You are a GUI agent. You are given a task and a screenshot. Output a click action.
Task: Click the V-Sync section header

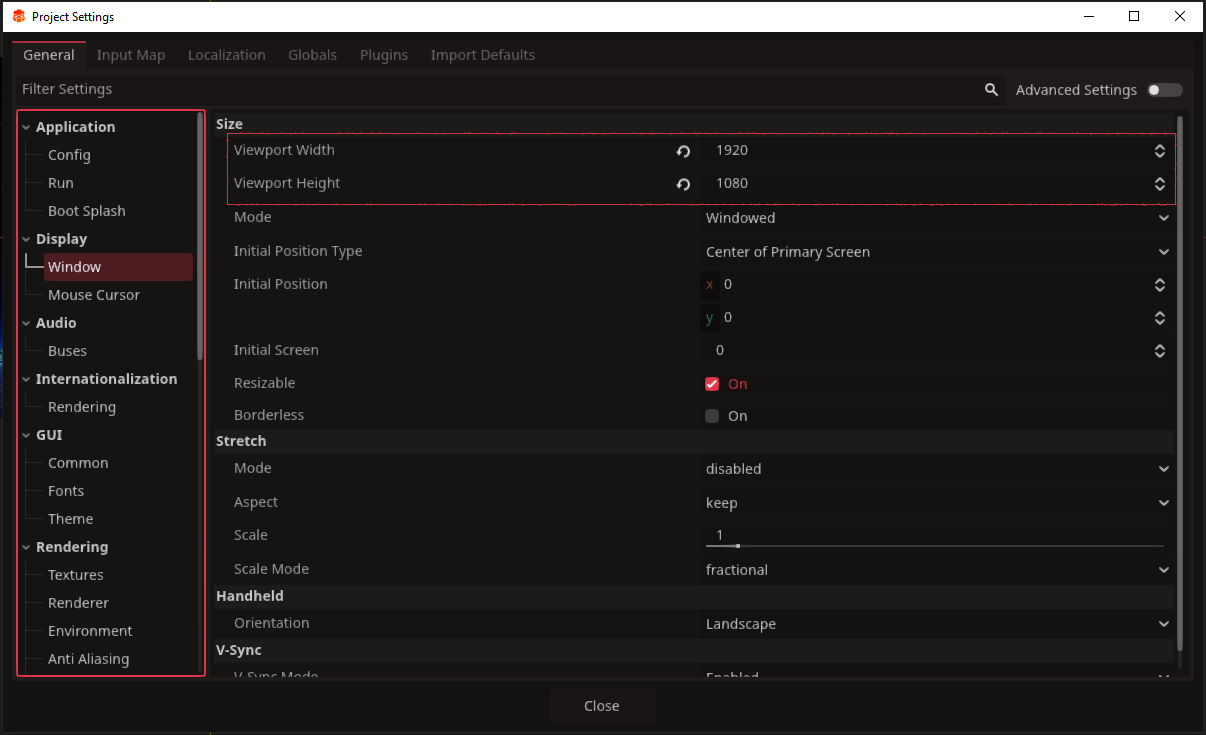(694, 650)
